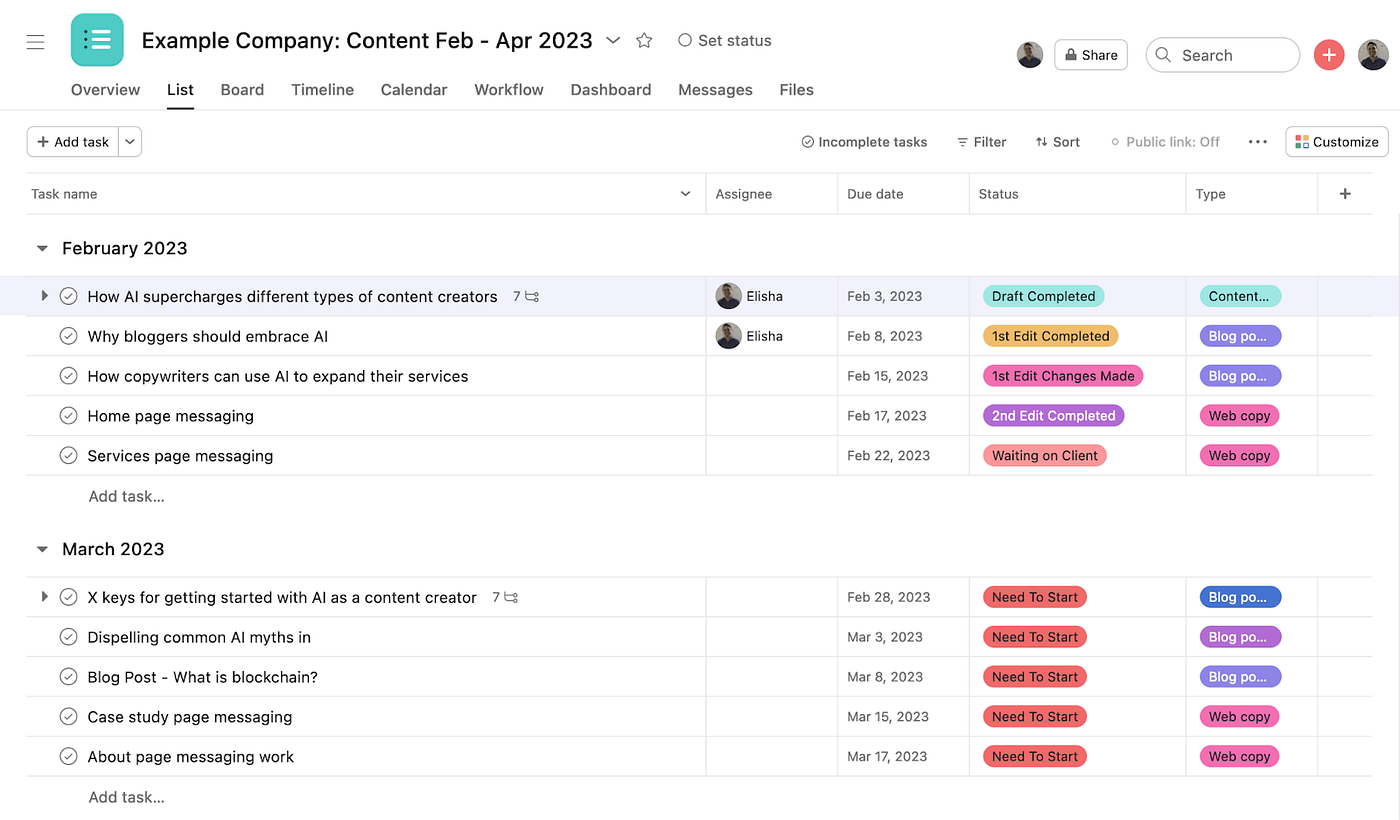Screen dimensions: 1400x820
Task: Click 'Add task...' under March 2023
Action: click(x=126, y=797)
